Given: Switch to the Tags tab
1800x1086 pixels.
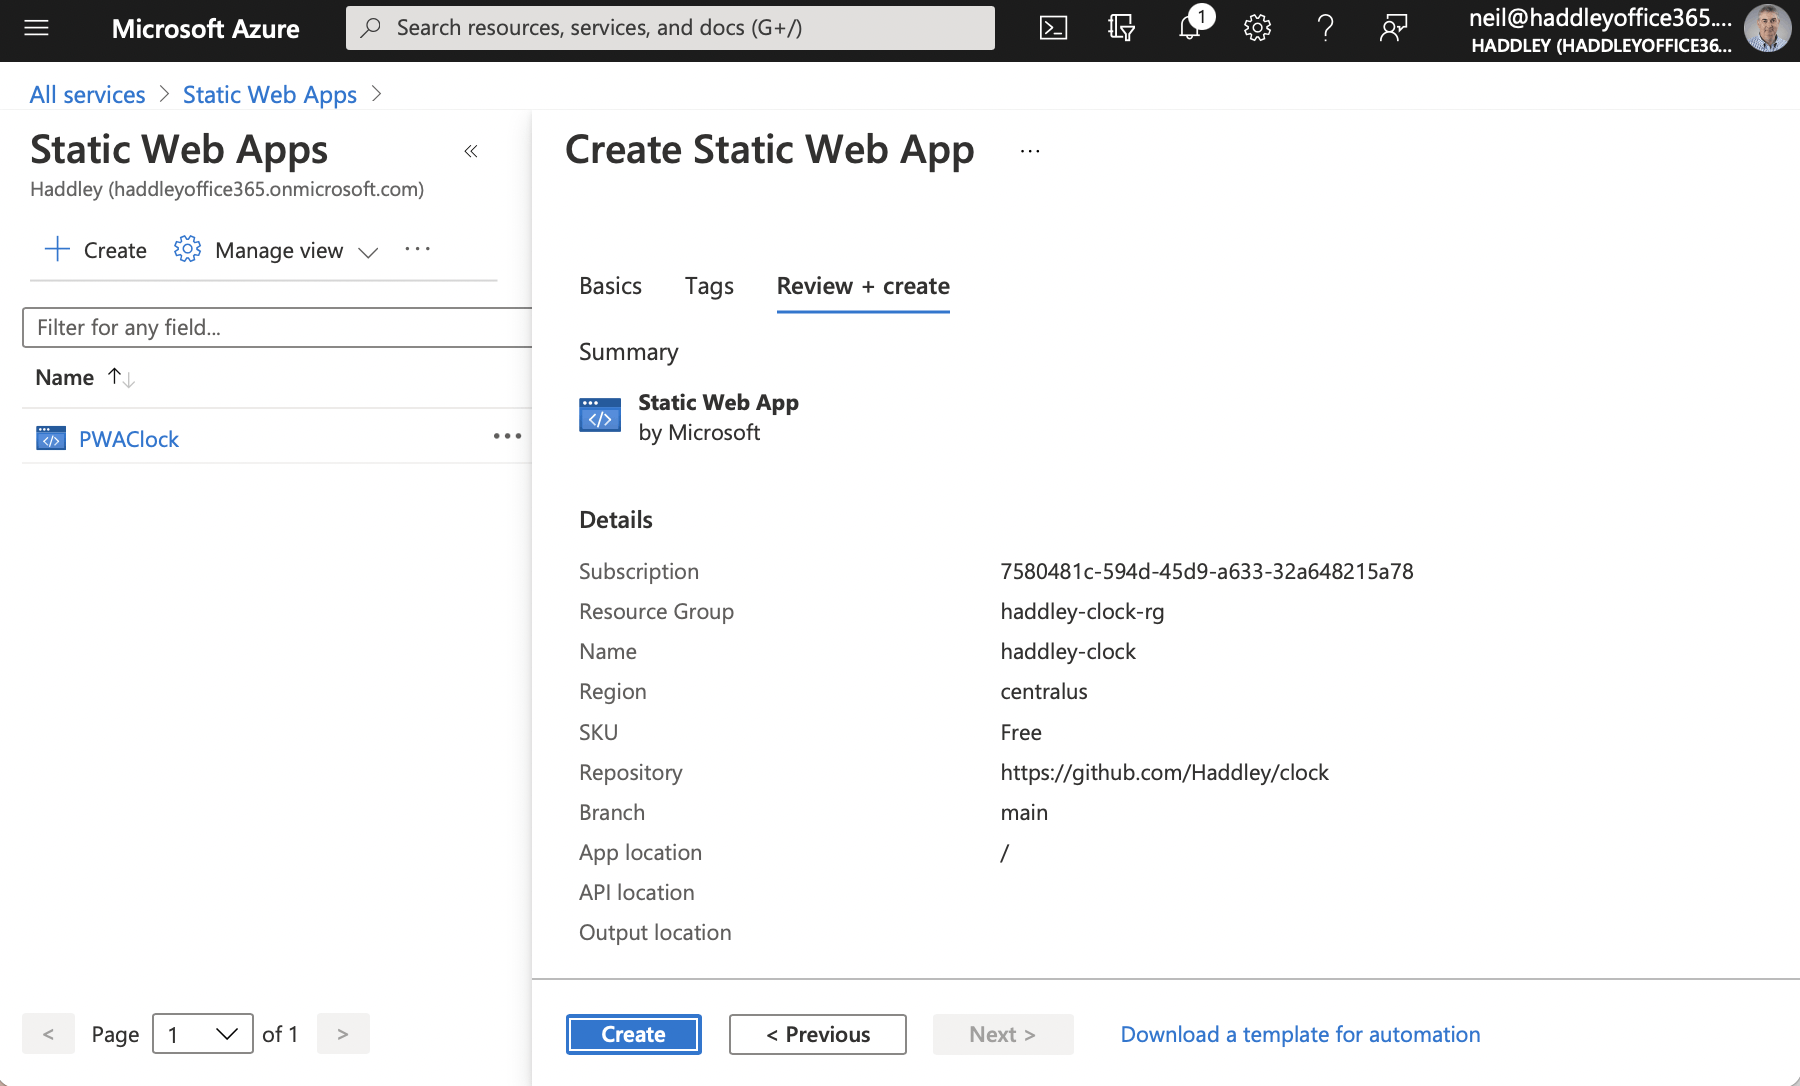Looking at the screenshot, I should tap(709, 286).
